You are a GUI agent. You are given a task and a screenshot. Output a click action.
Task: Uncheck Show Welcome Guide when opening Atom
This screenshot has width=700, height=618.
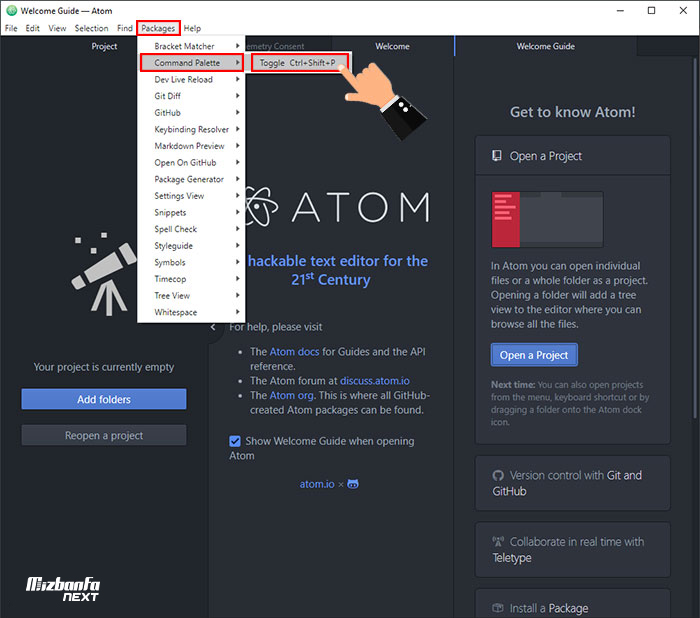coord(235,441)
